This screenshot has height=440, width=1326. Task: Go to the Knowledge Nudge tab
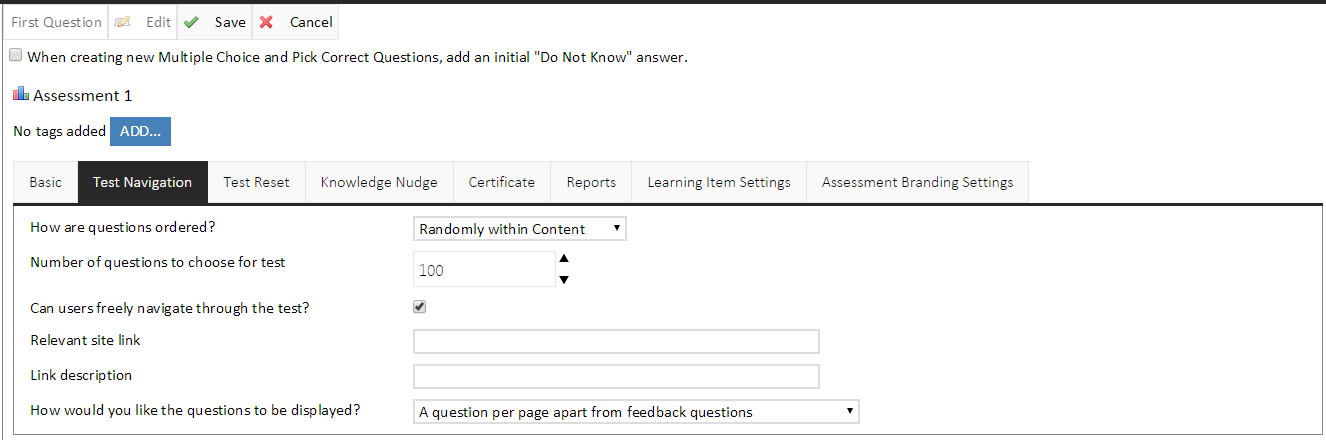click(x=379, y=182)
